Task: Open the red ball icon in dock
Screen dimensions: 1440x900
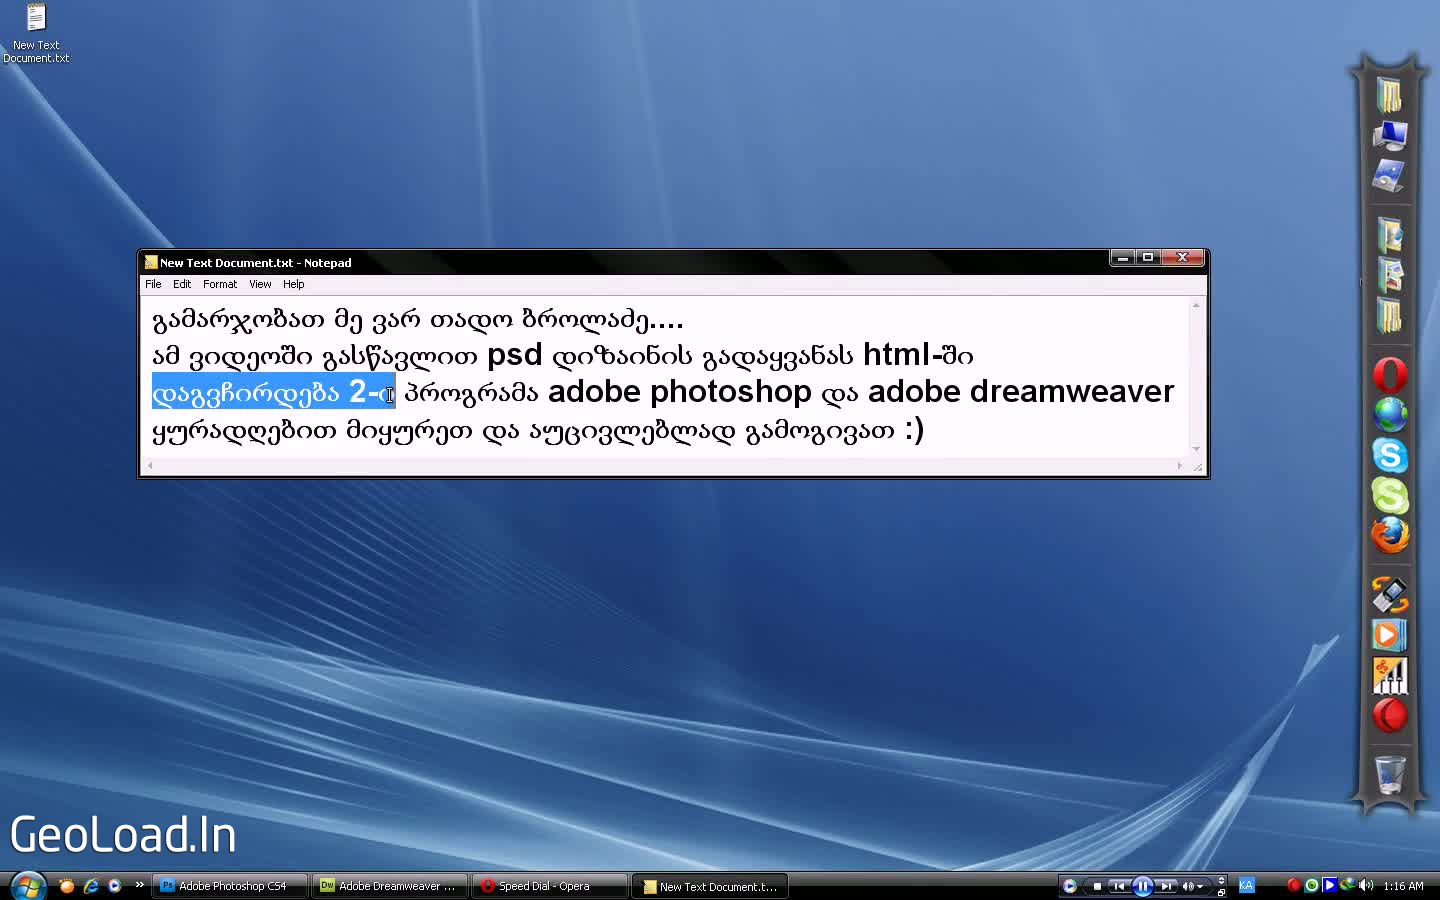Action: [x=1390, y=716]
